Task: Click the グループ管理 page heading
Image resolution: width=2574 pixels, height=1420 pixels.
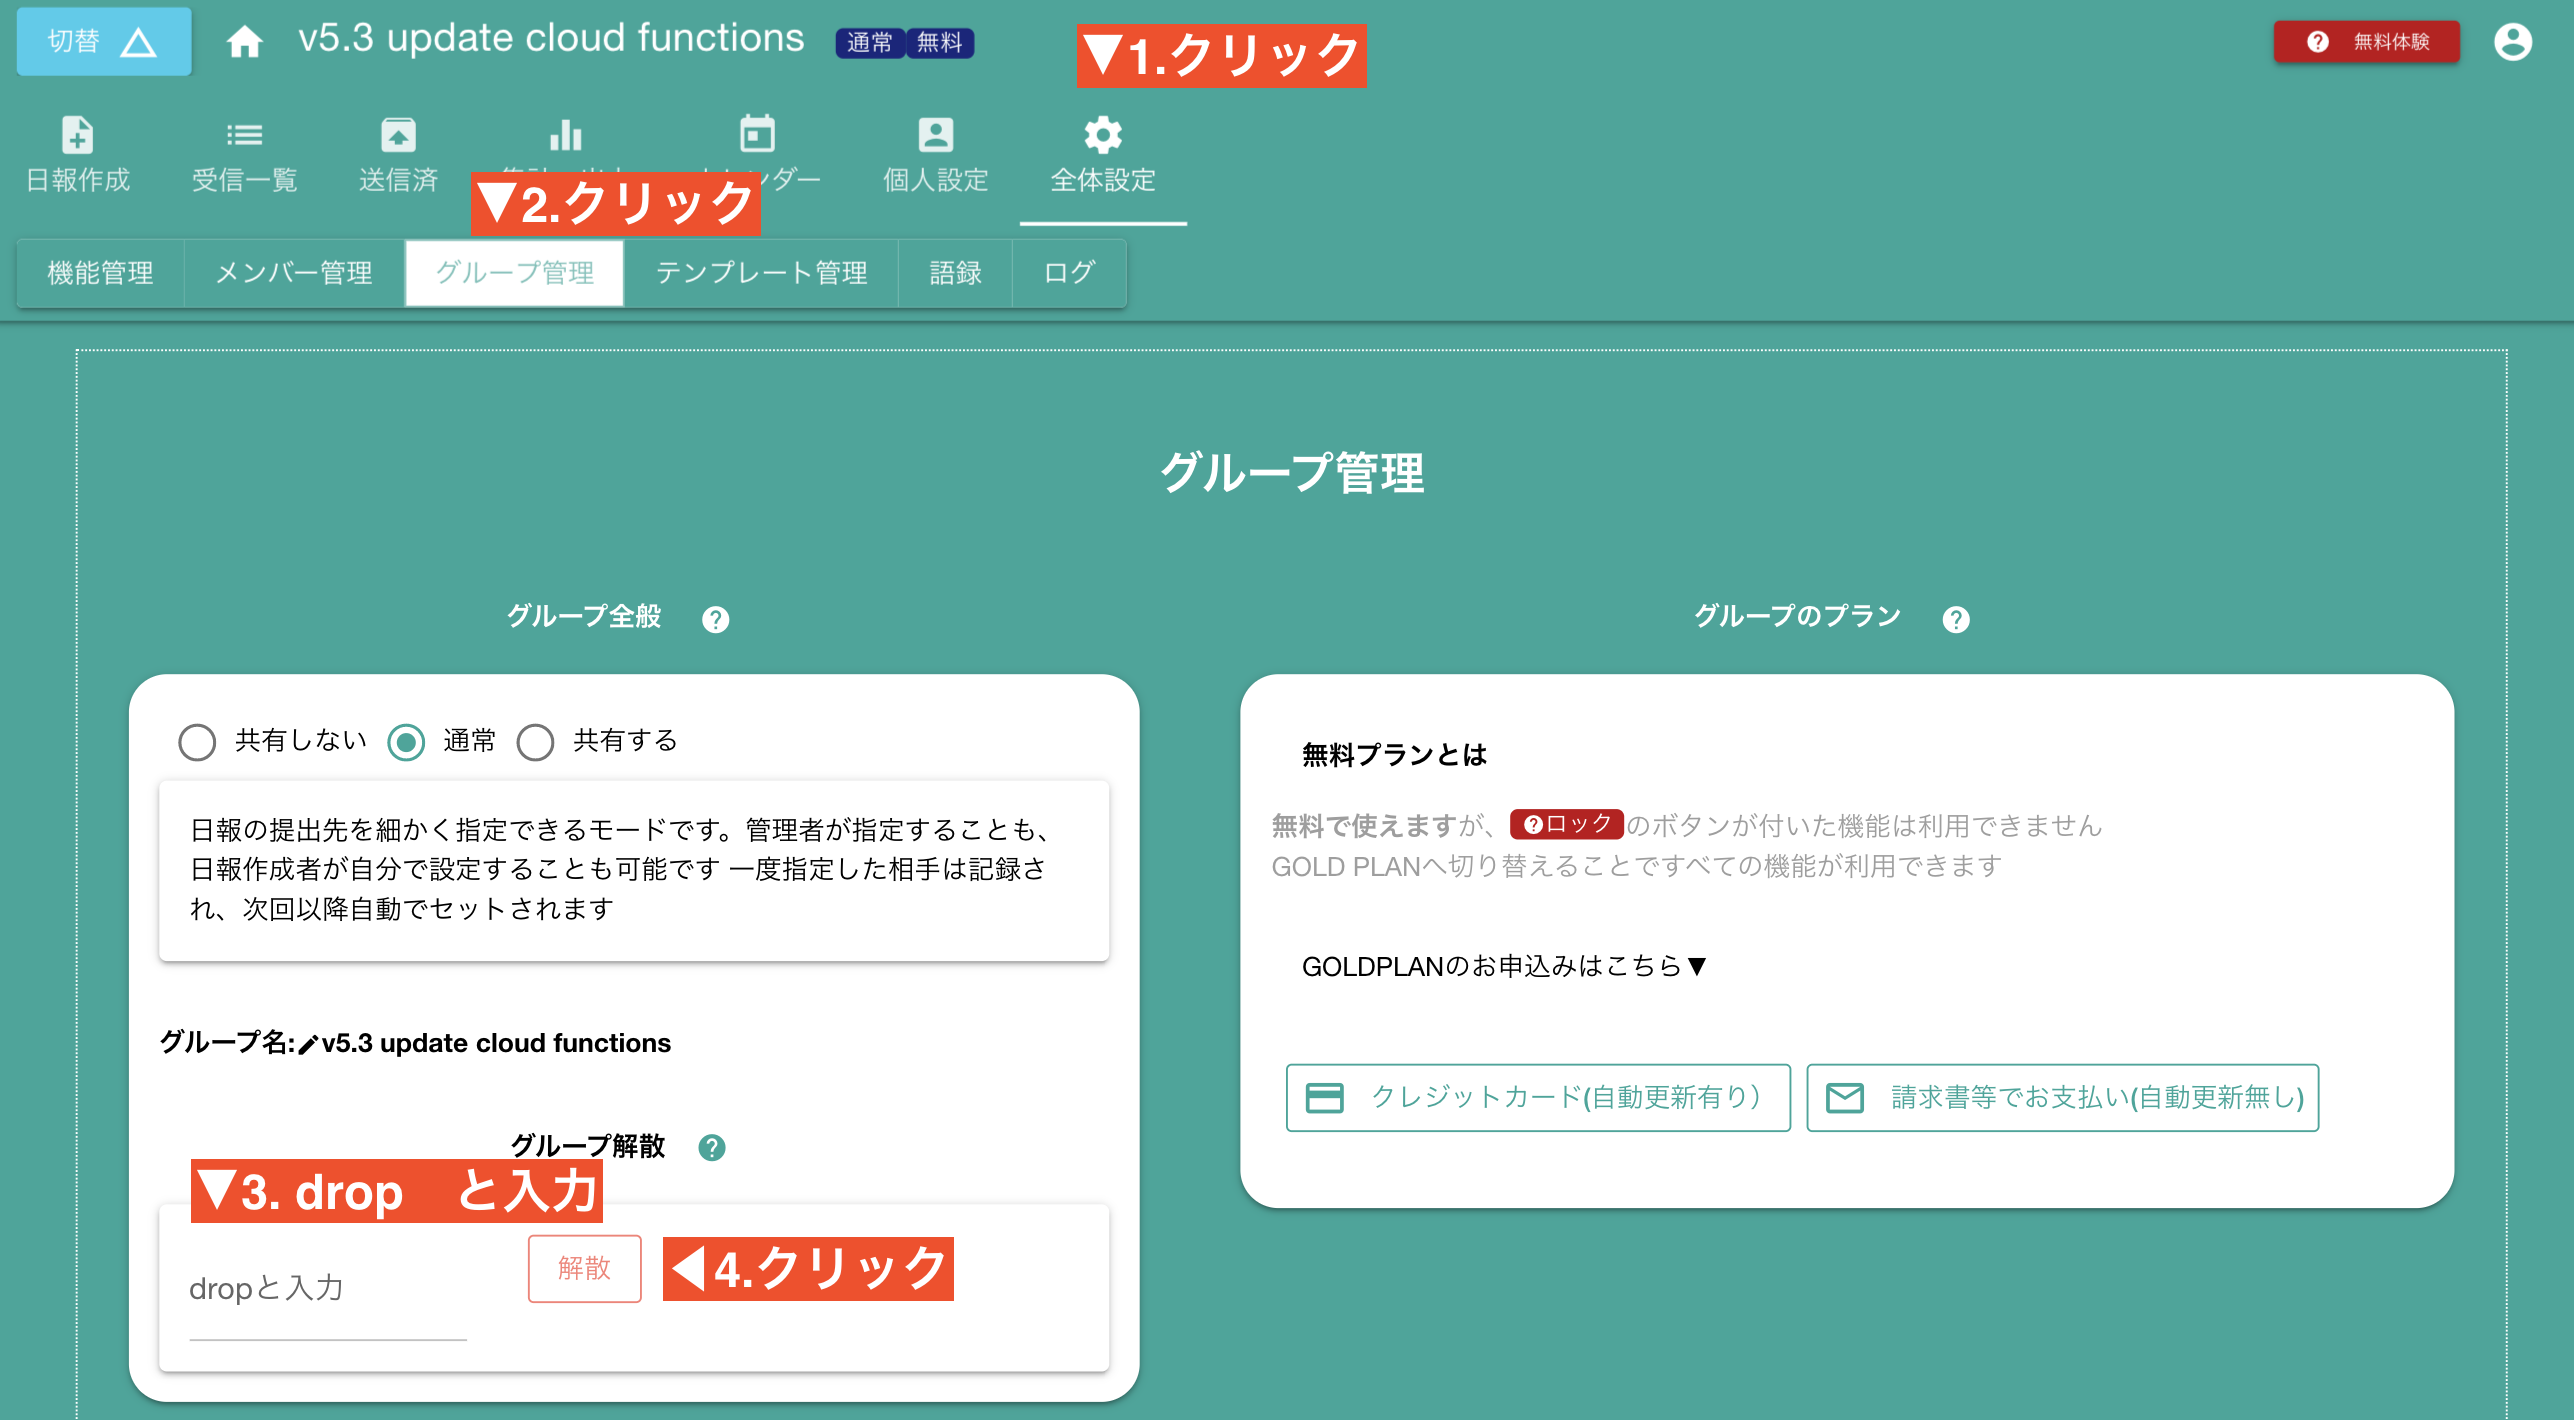Action: [x=1292, y=473]
